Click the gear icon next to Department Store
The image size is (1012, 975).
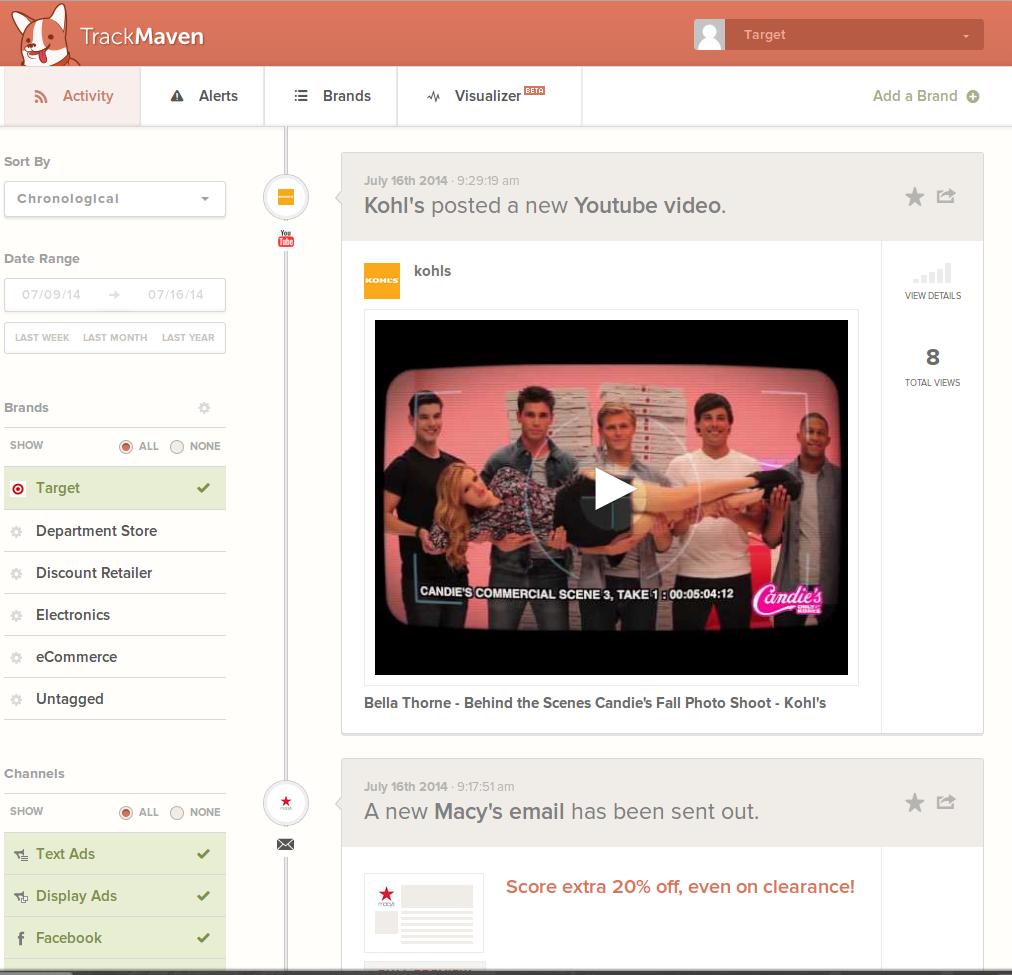17,532
